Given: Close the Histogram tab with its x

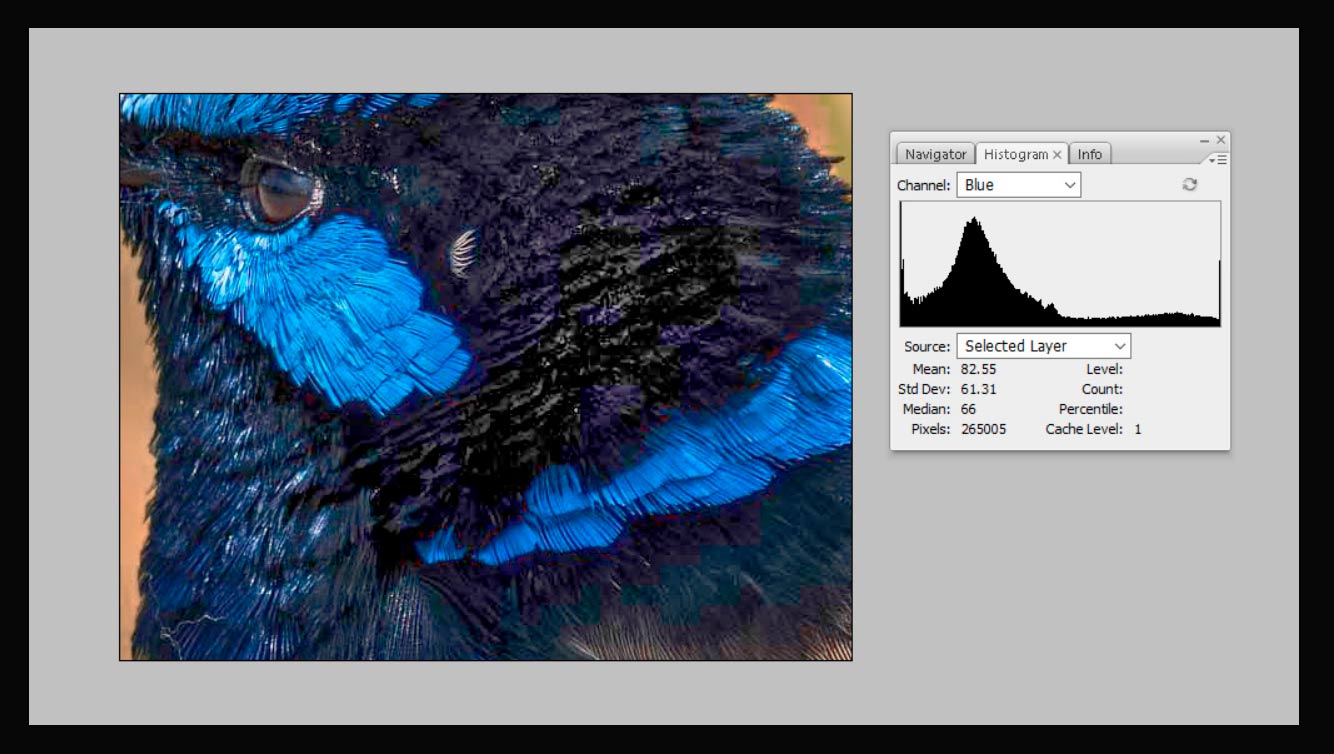Looking at the screenshot, I should point(1057,155).
